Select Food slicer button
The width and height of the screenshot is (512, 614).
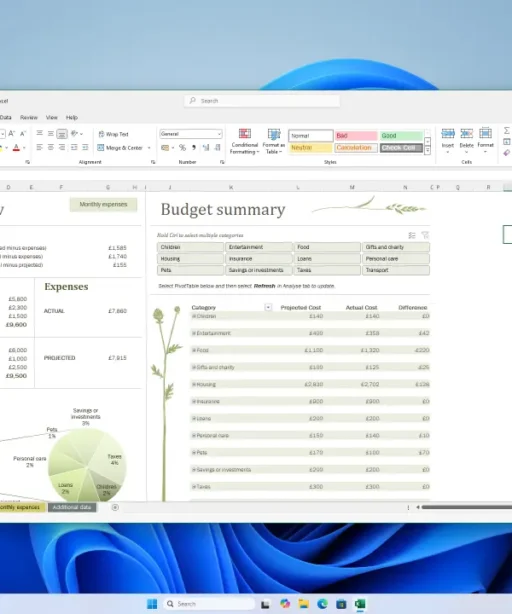(327, 247)
